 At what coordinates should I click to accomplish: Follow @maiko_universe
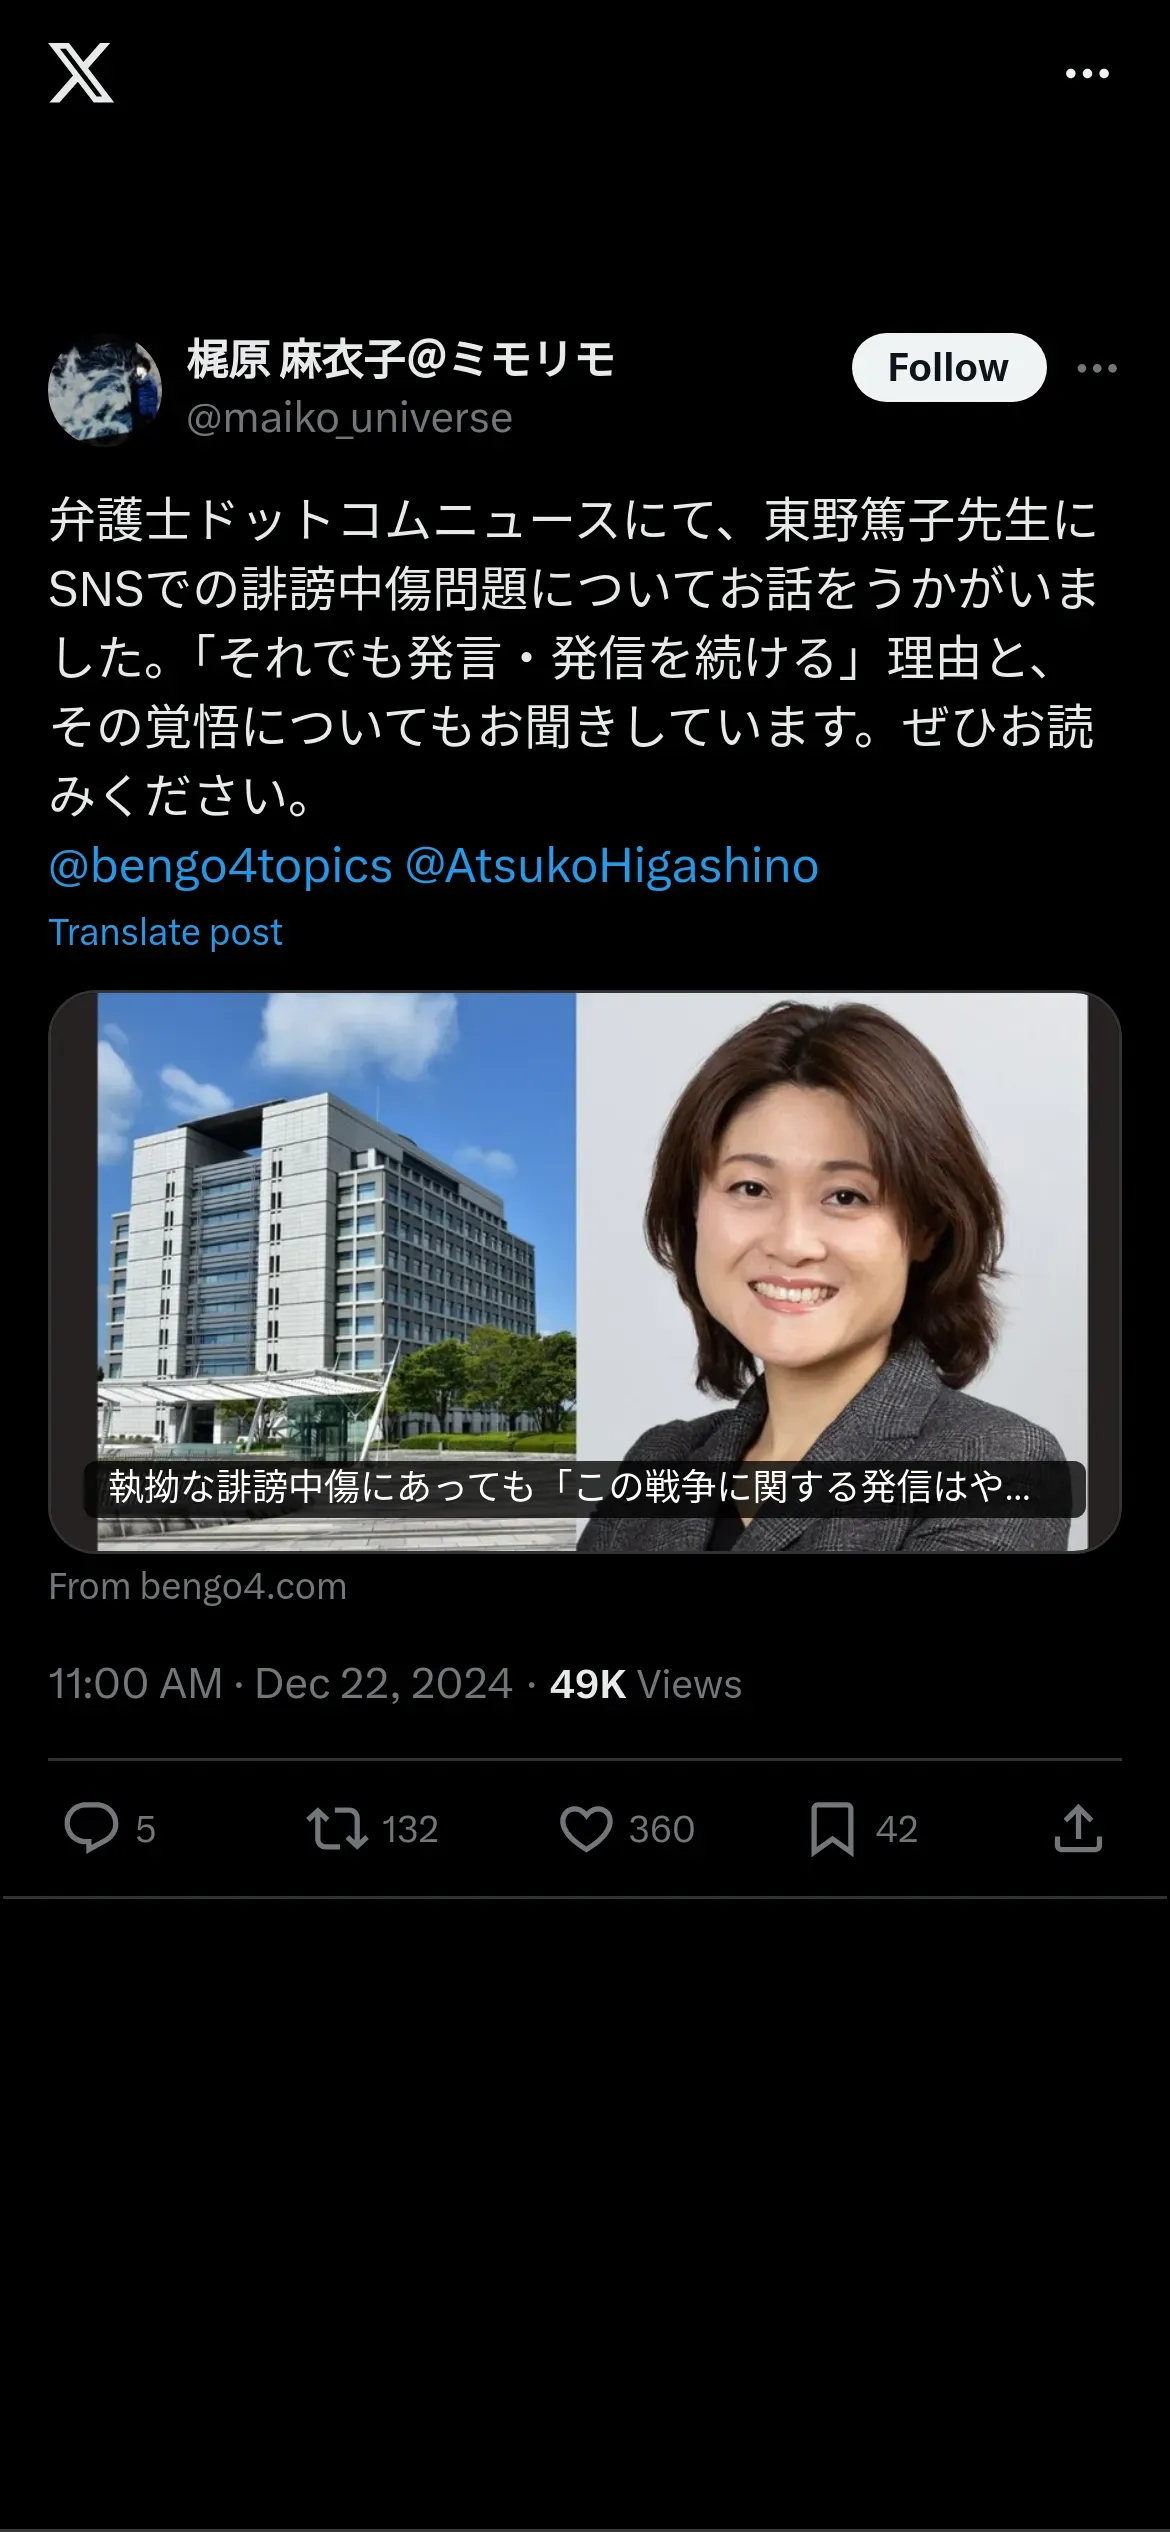point(949,368)
